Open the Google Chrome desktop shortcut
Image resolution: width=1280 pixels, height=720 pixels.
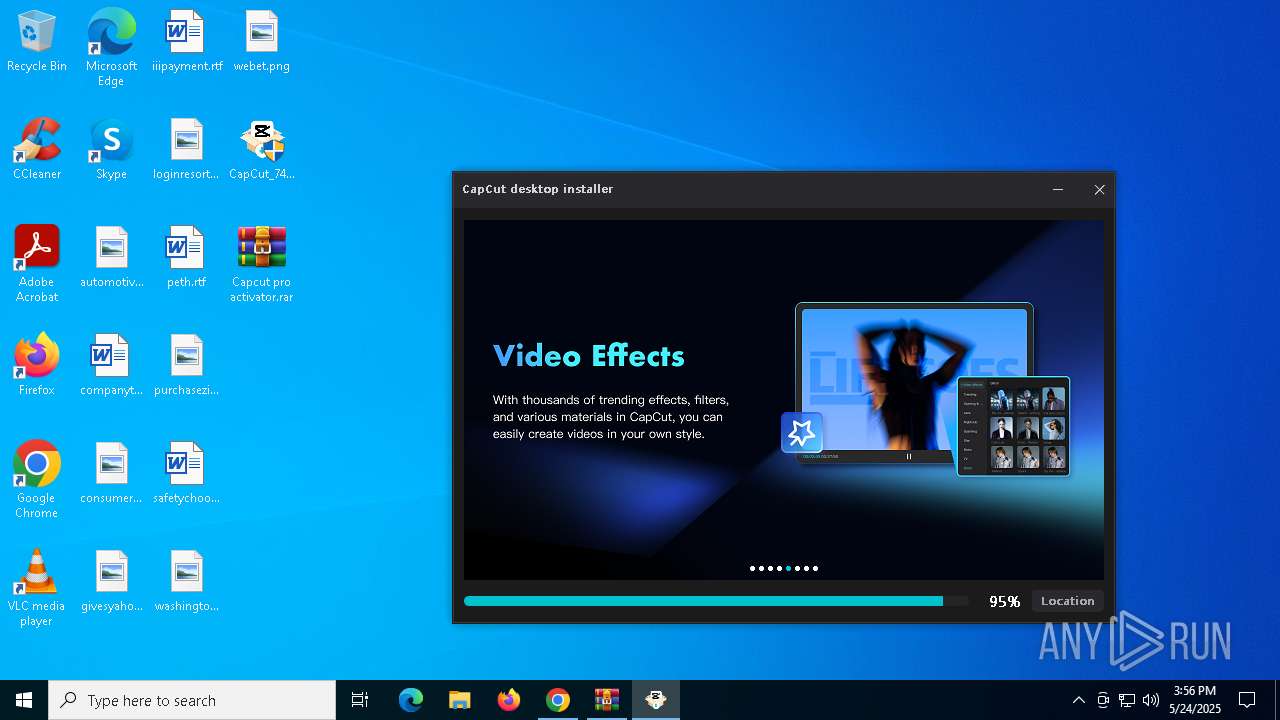pyautogui.click(x=37, y=480)
